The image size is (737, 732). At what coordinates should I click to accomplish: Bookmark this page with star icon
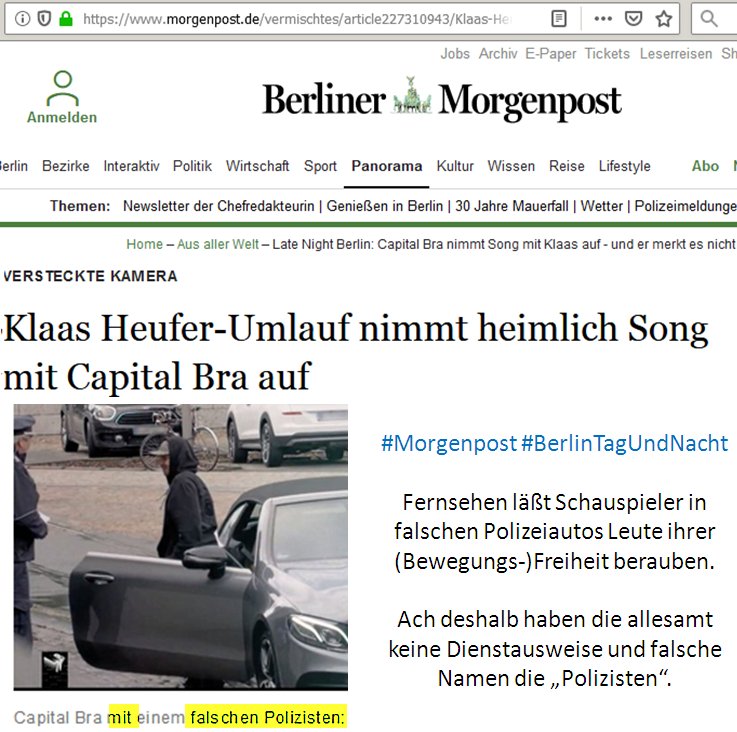tap(664, 19)
